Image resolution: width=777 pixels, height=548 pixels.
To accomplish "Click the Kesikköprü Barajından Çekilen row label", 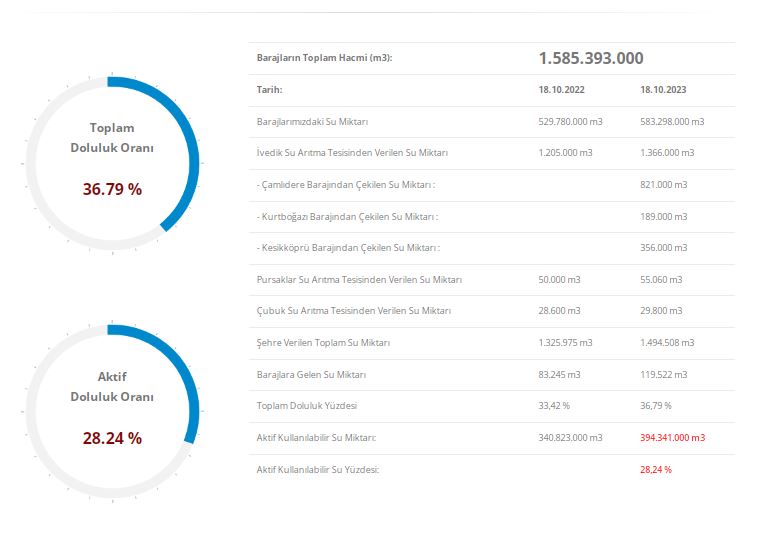I will point(348,248).
